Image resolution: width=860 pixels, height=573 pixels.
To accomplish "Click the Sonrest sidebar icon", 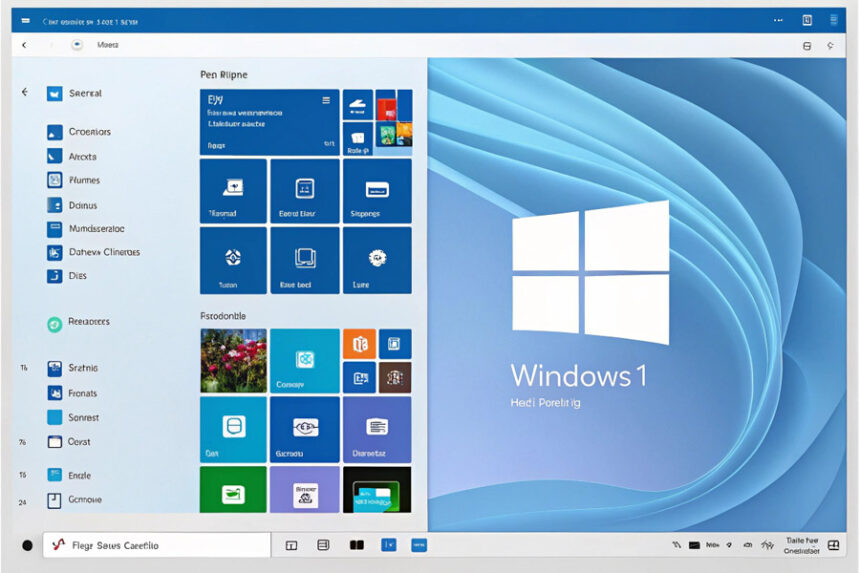I will pos(54,417).
